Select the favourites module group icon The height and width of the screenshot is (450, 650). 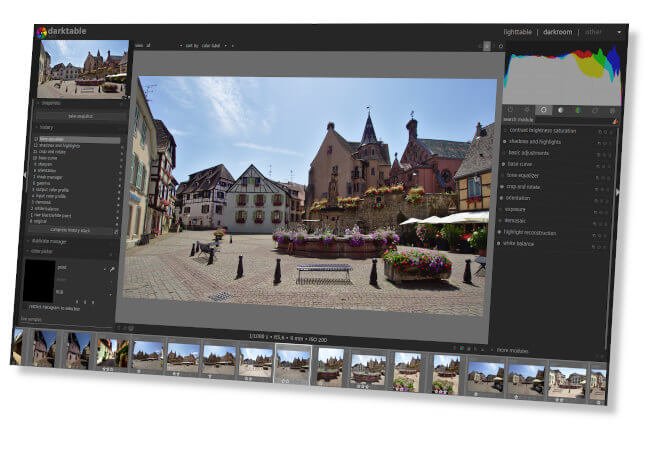(x=527, y=108)
